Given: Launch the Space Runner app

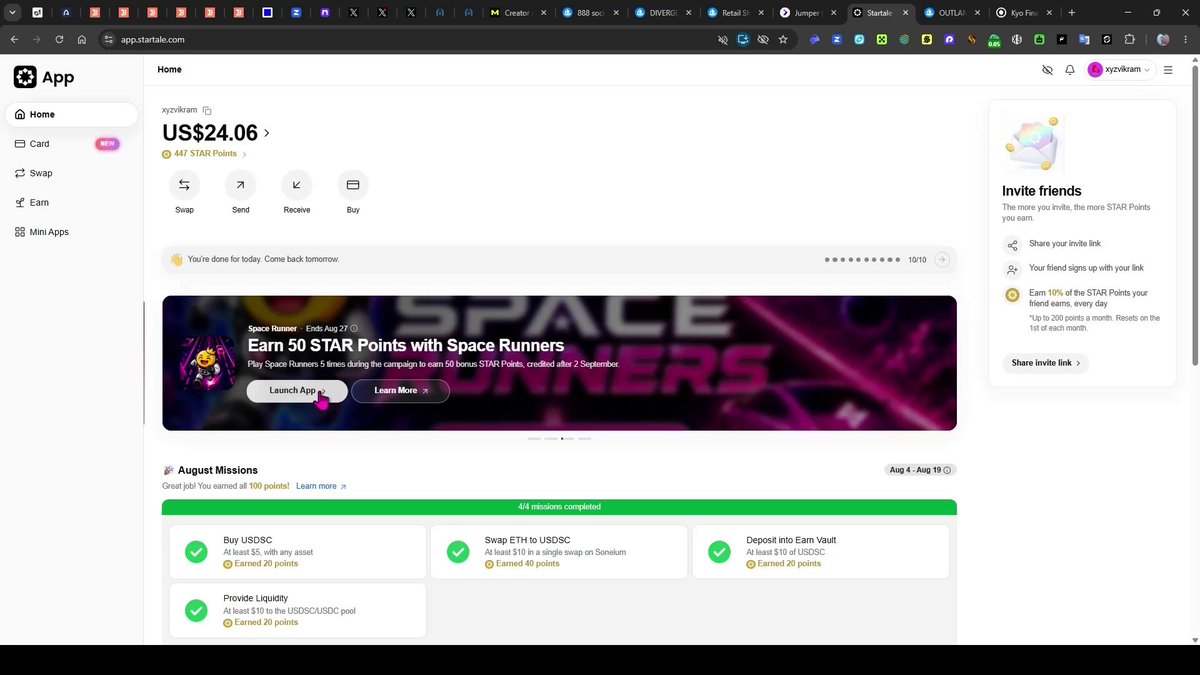Looking at the screenshot, I should point(297,391).
